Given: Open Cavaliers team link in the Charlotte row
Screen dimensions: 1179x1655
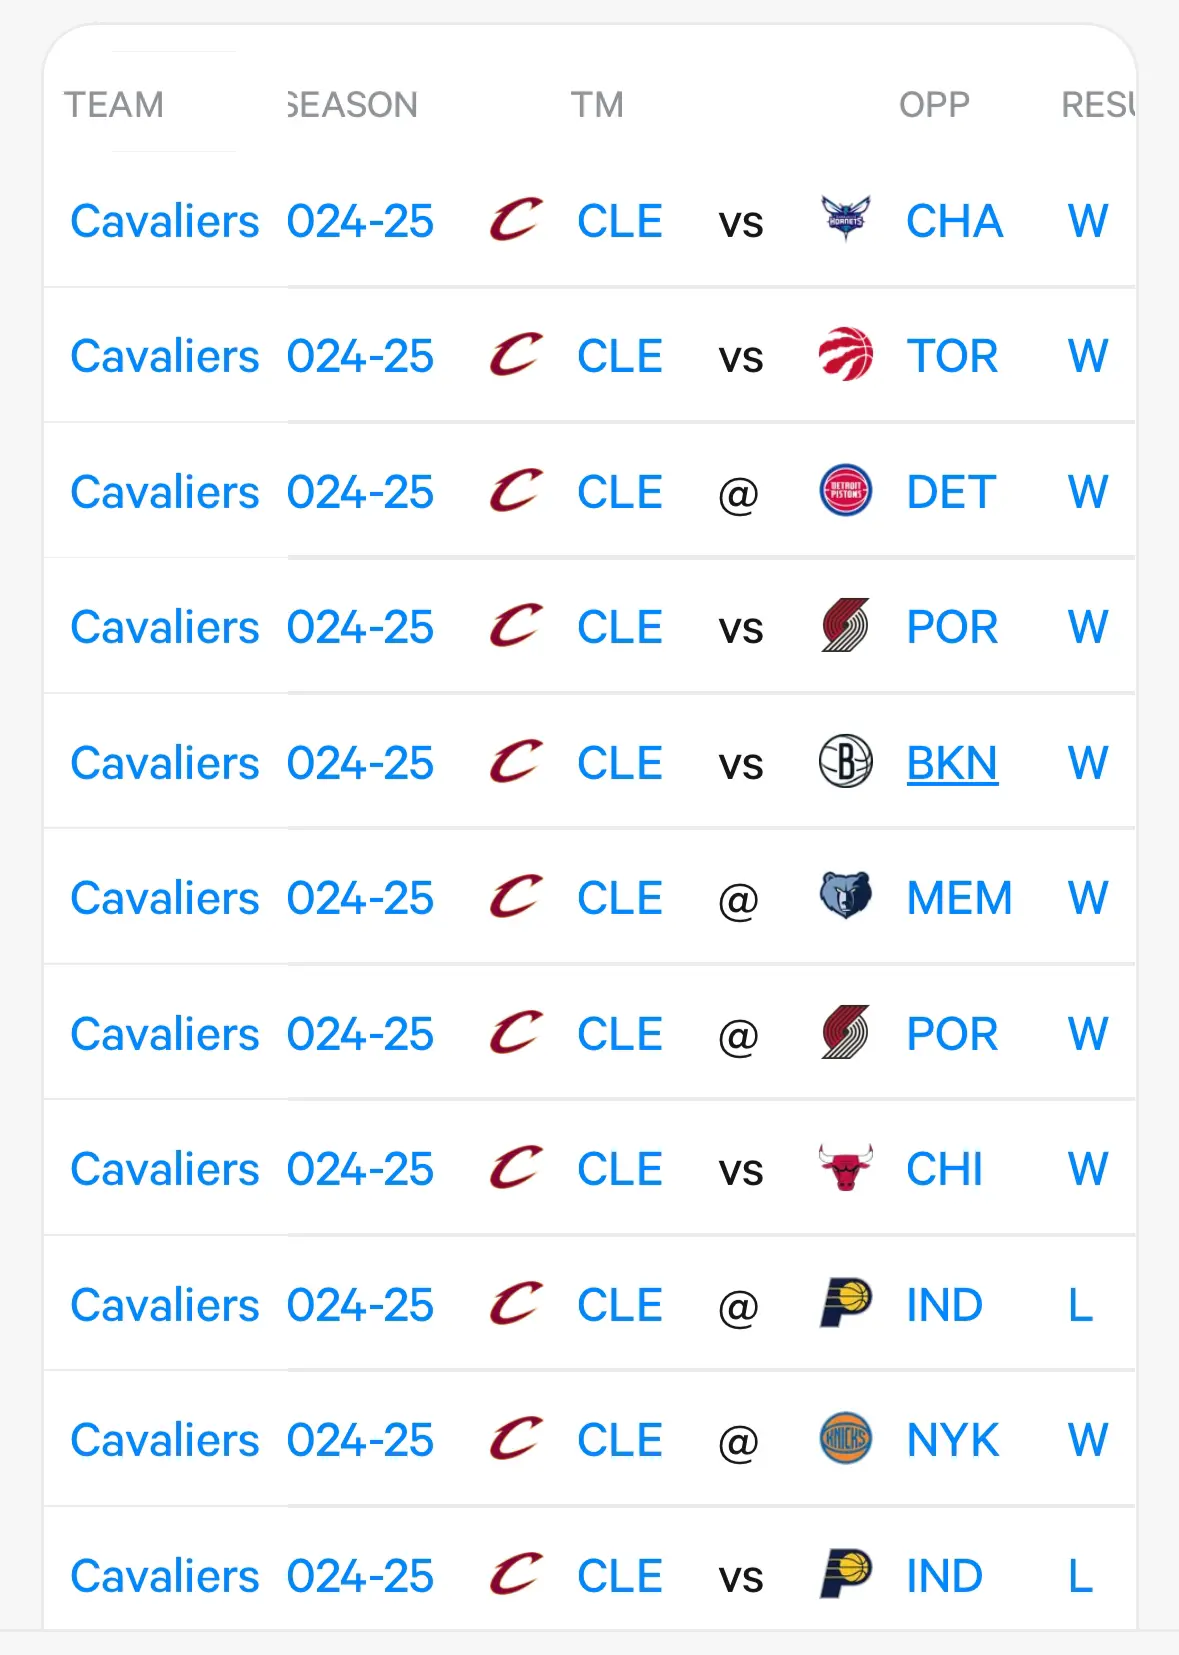Looking at the screenshot, I should [165, 221].
